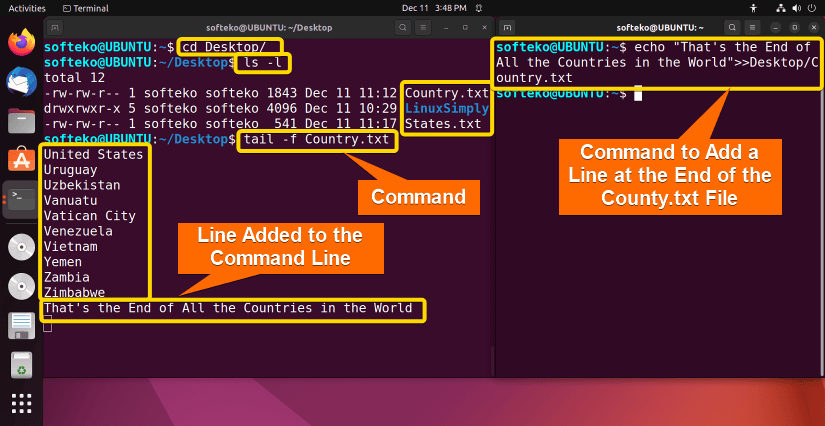Open Ubuntu Software store icon
The image size is (825, 426).
point(21,158)
